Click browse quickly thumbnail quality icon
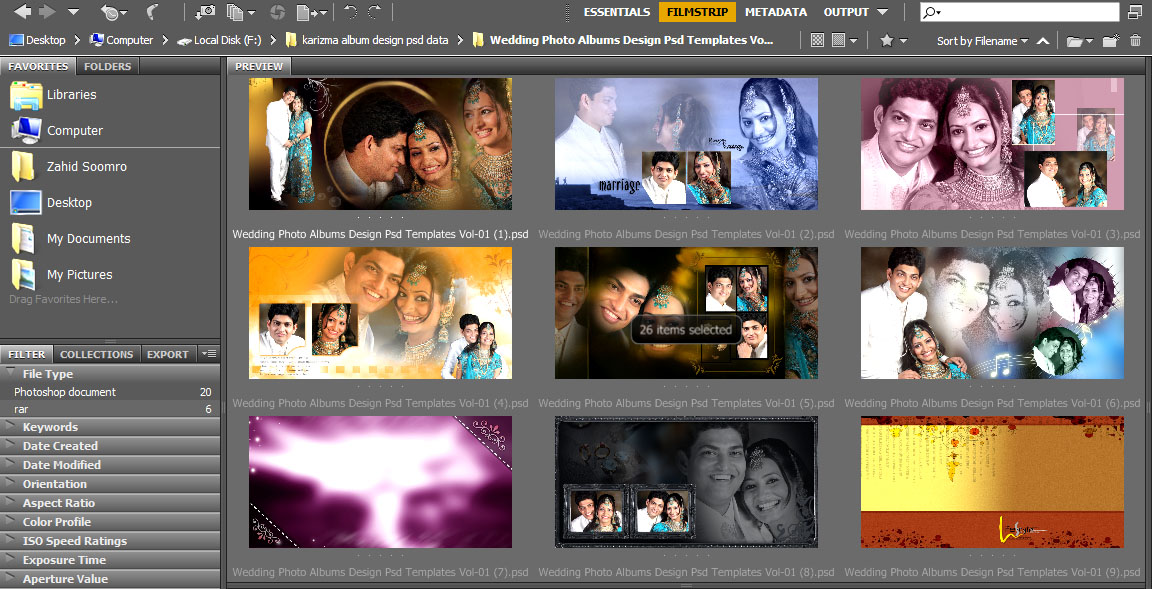This screenshot has height=589, width=1152. (x=817, y=40)
